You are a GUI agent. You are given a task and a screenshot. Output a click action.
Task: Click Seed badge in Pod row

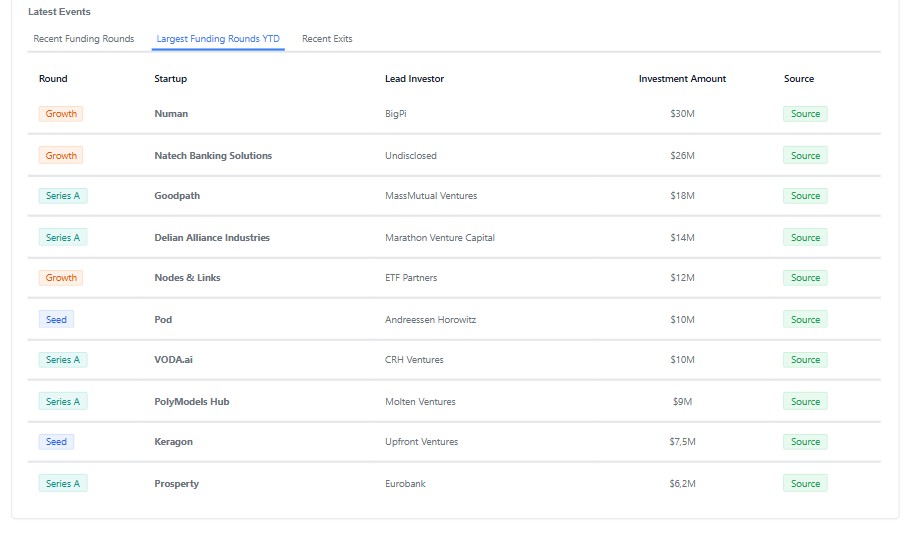click(57, 320)
